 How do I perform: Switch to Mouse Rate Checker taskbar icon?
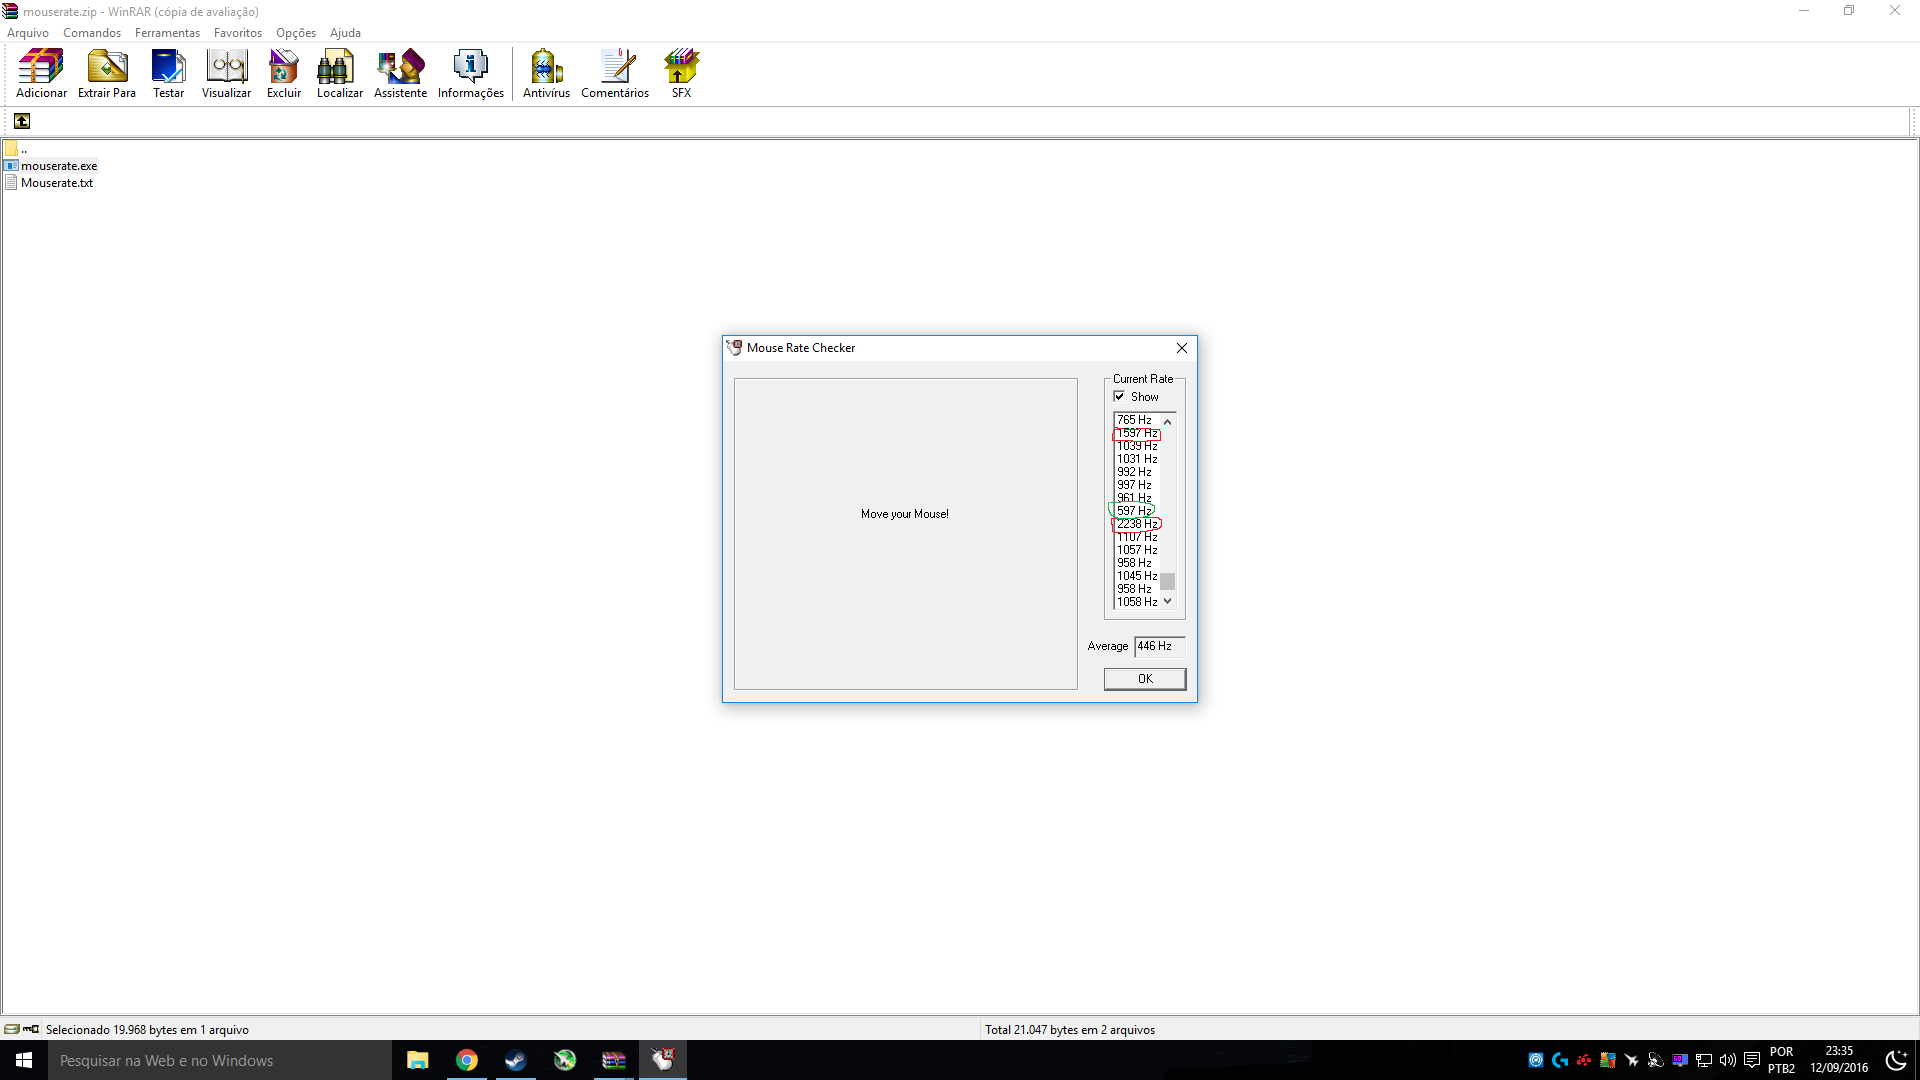(663, 1060)
